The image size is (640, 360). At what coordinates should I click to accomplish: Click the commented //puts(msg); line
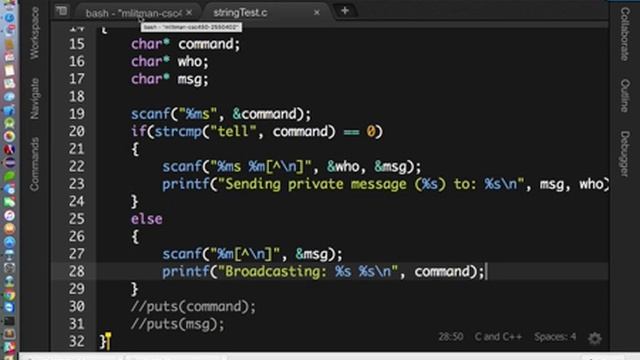(178, 324)
